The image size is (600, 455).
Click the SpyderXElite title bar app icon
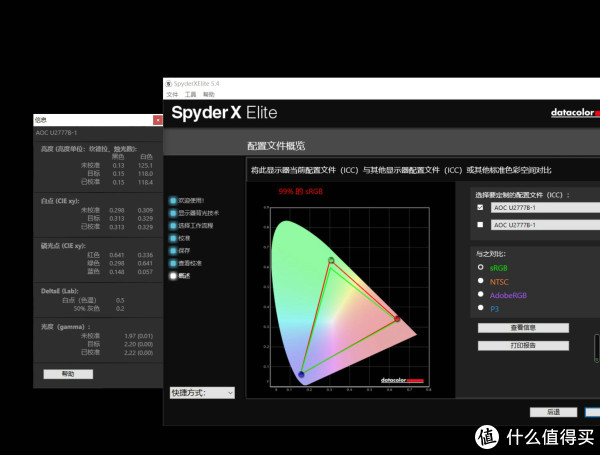168,84
